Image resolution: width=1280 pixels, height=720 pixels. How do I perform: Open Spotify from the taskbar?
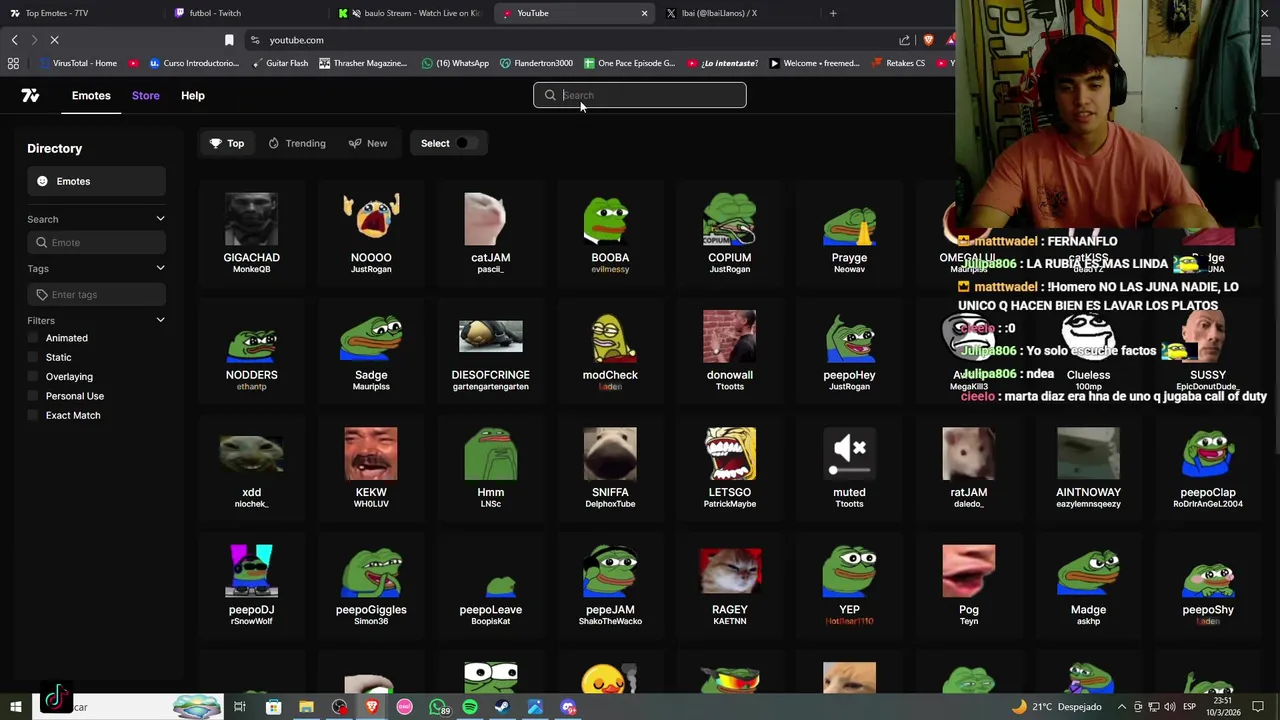click(x=470, y=707)
